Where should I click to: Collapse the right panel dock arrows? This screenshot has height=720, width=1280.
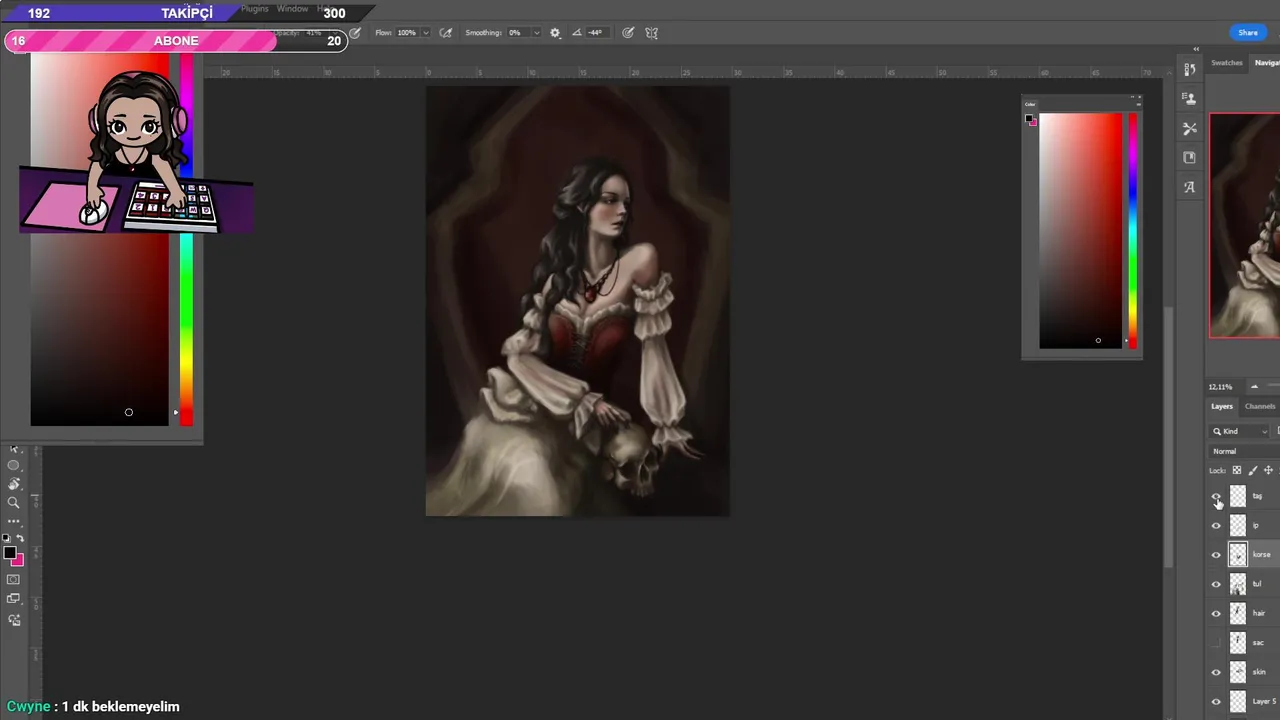point(1196,49)
